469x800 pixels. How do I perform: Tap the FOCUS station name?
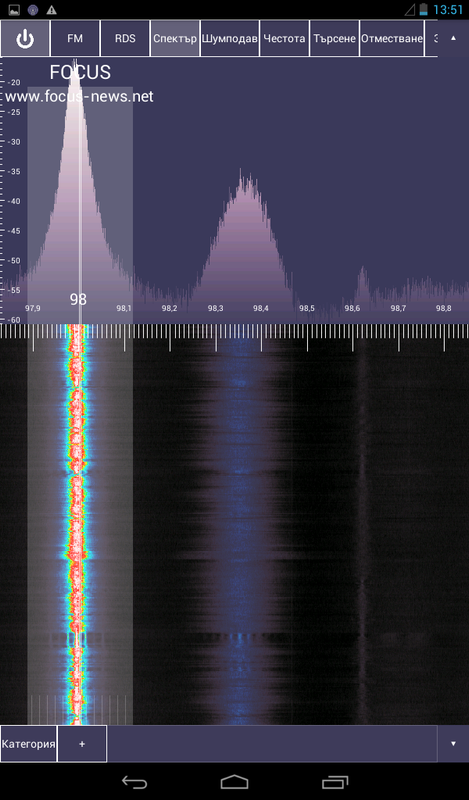[x=80, y=73]
